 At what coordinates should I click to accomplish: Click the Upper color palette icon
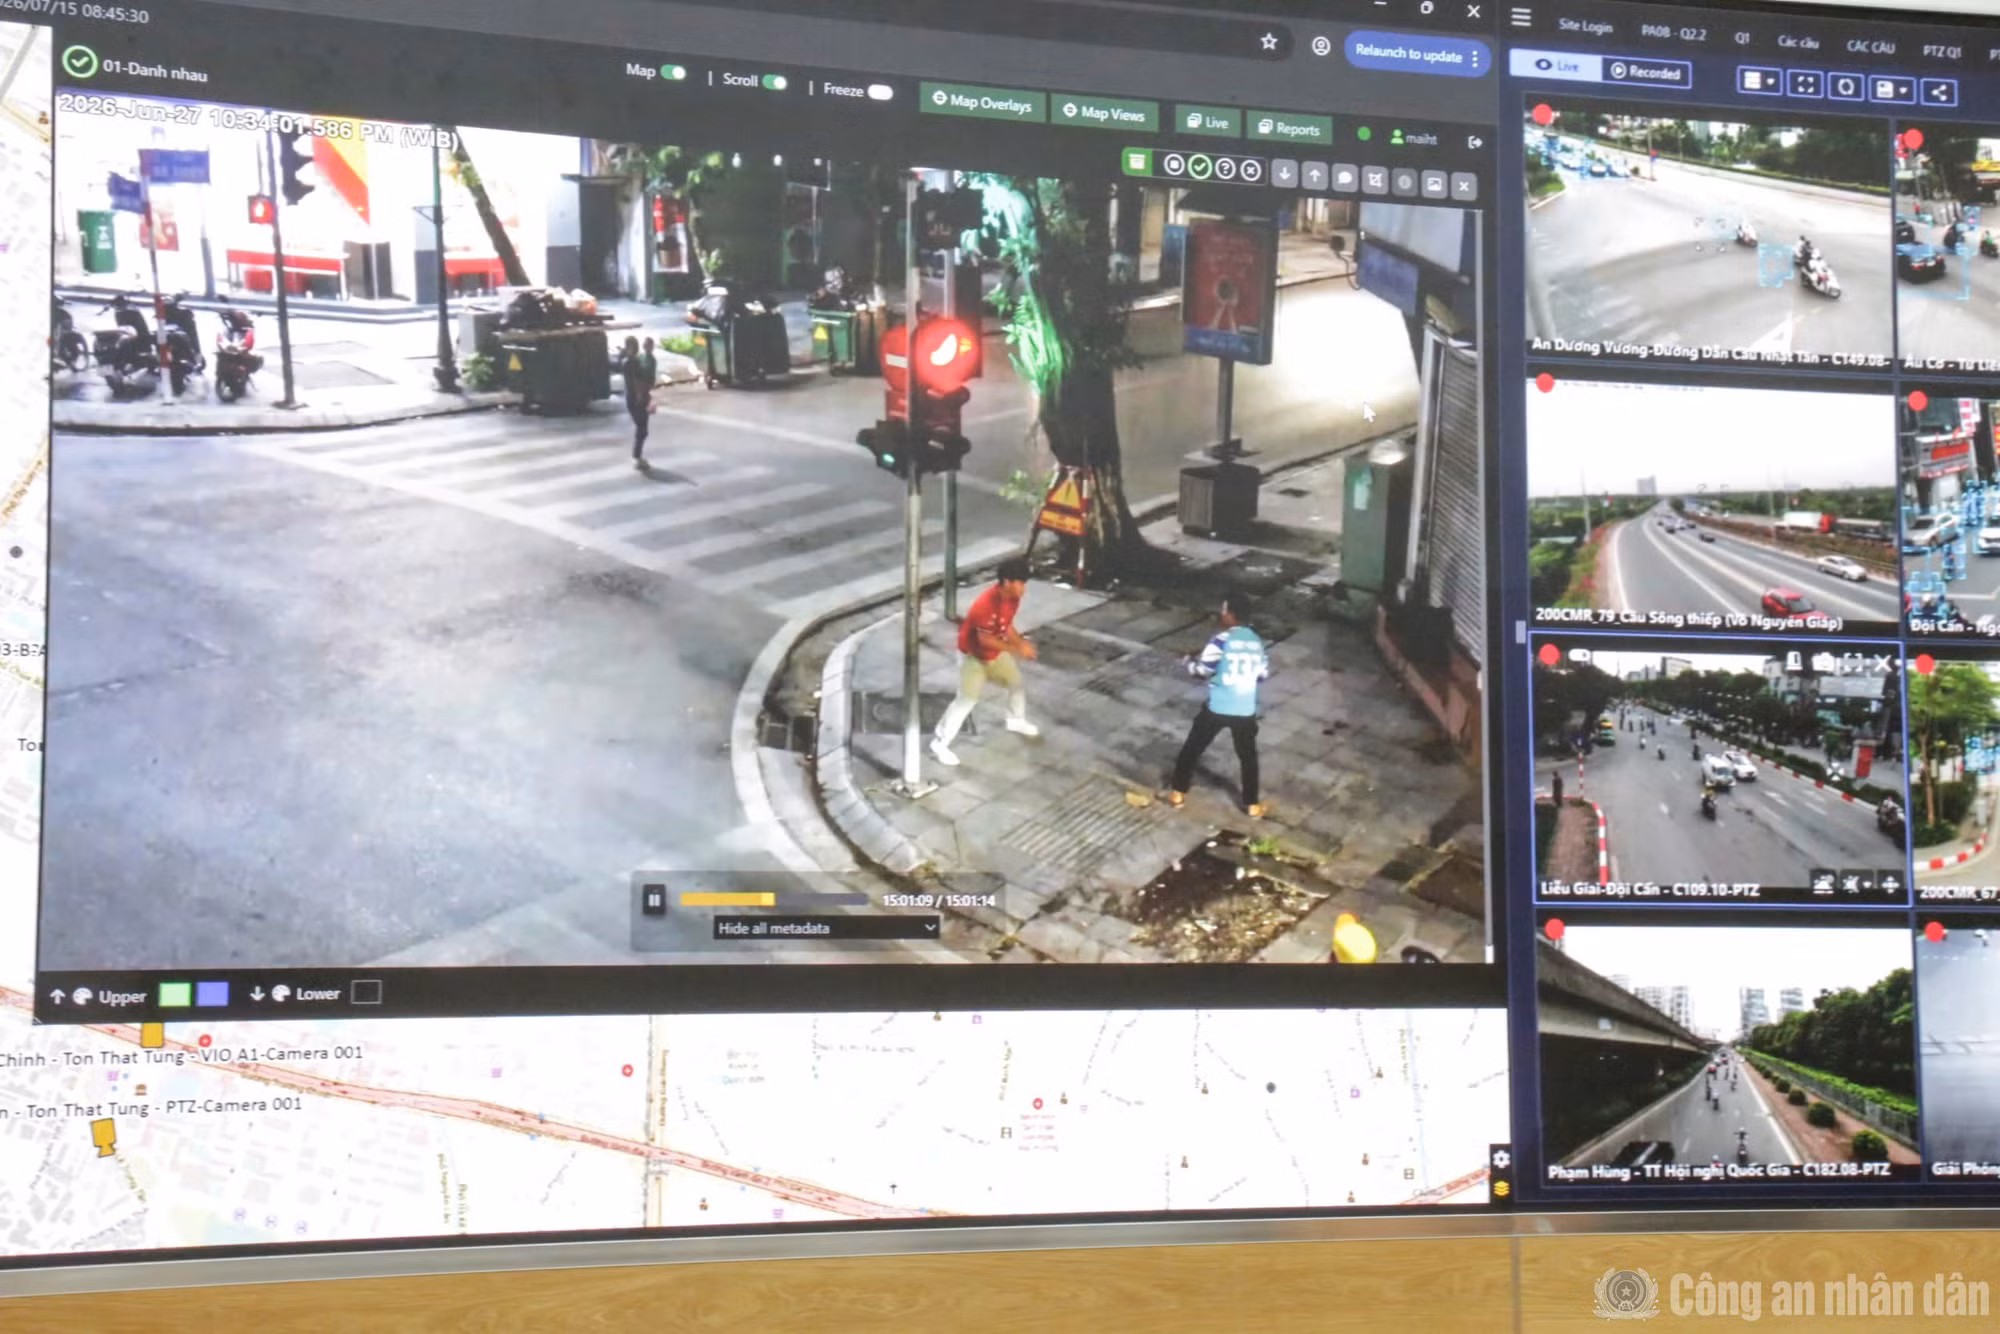[x=83, y=996]
